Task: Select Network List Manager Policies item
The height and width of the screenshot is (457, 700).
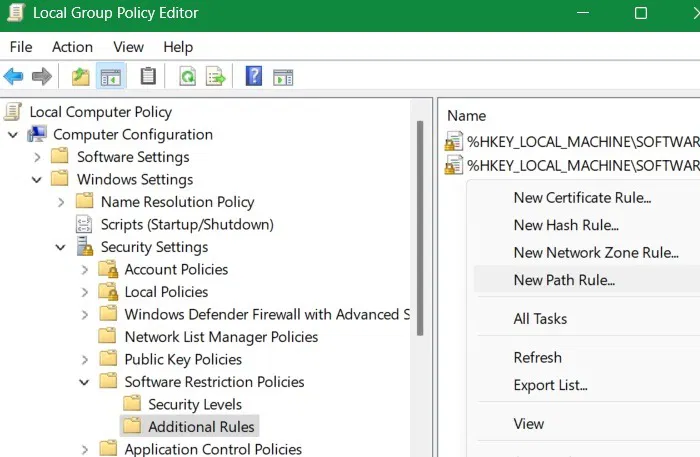Action: (221, 337)
